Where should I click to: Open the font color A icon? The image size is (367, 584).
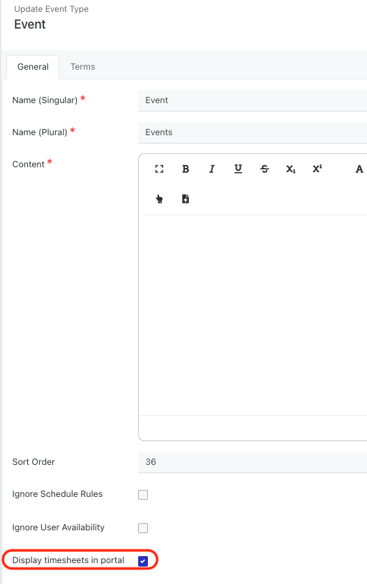click(x=359, y=169)
